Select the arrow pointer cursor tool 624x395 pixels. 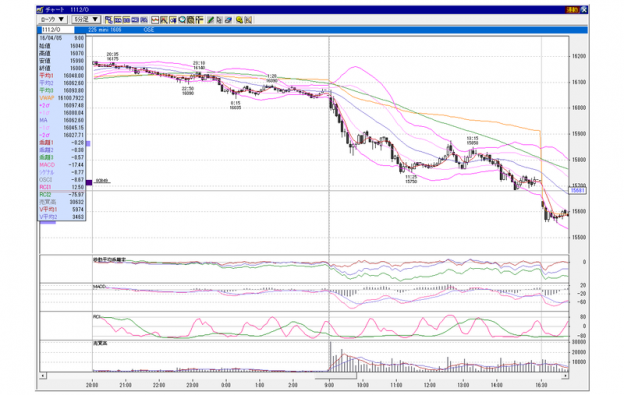pyautogui.click(x=219, y=20)
